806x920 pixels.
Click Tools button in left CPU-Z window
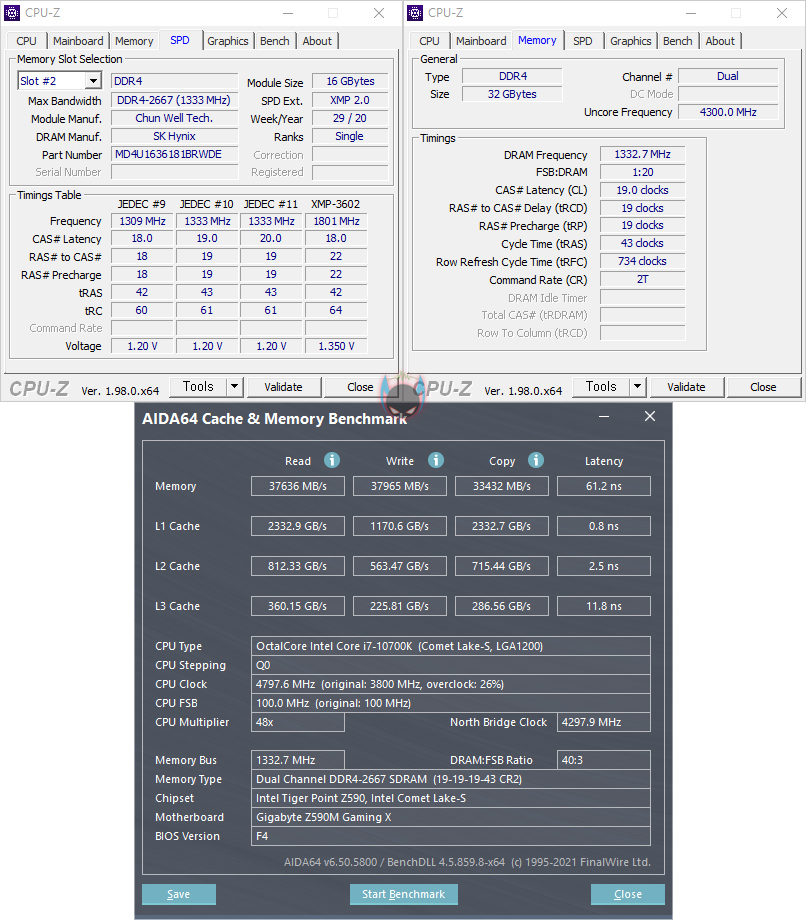[198, 387]
